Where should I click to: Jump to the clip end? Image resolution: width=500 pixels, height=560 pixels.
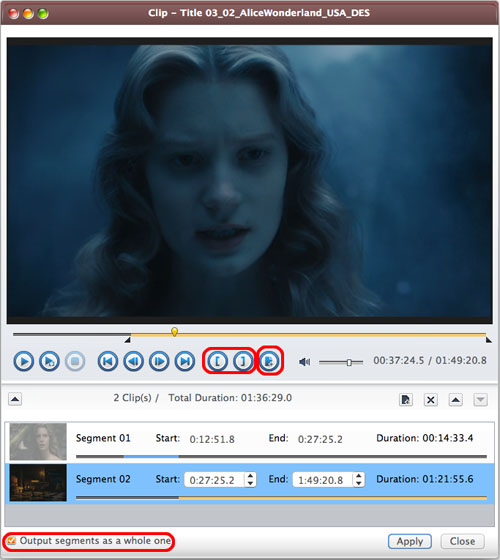tap(185, 361)
